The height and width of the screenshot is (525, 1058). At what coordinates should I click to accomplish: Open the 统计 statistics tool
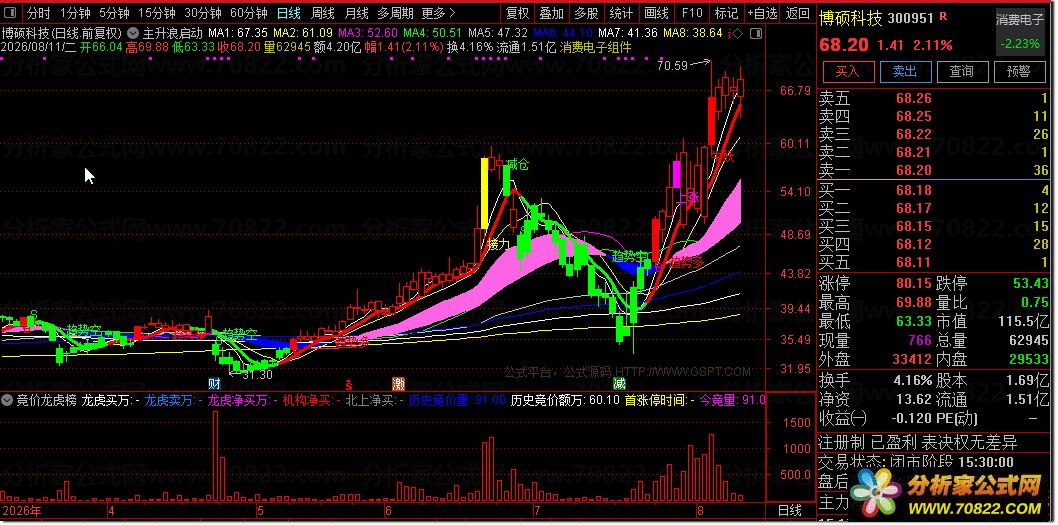point(621,13)
